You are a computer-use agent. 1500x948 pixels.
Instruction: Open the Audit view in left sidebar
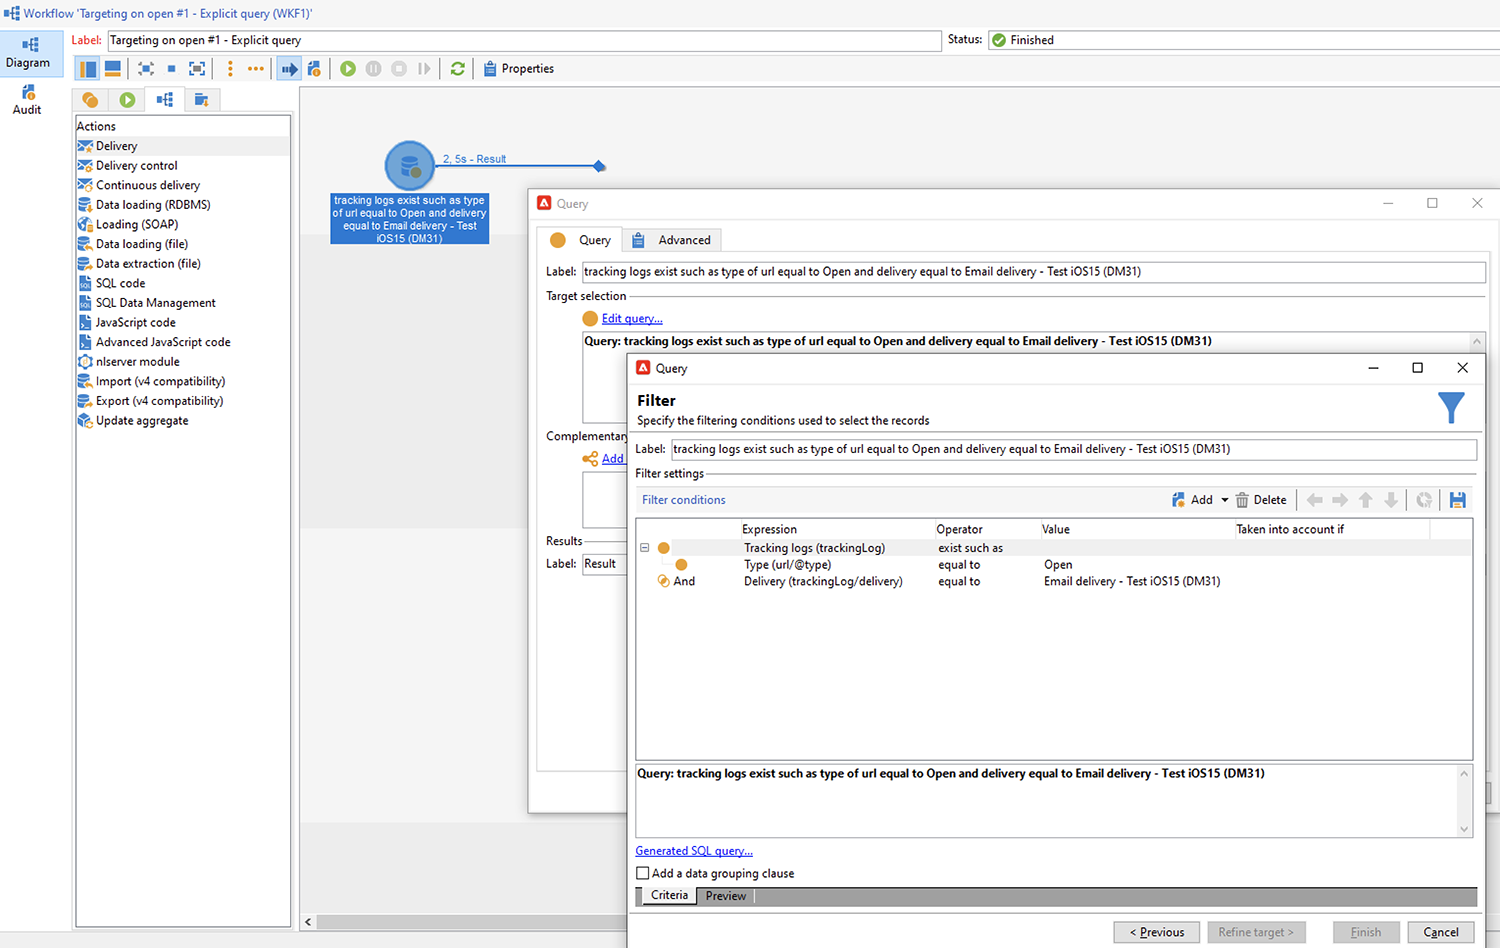click(x=27, y=100)
